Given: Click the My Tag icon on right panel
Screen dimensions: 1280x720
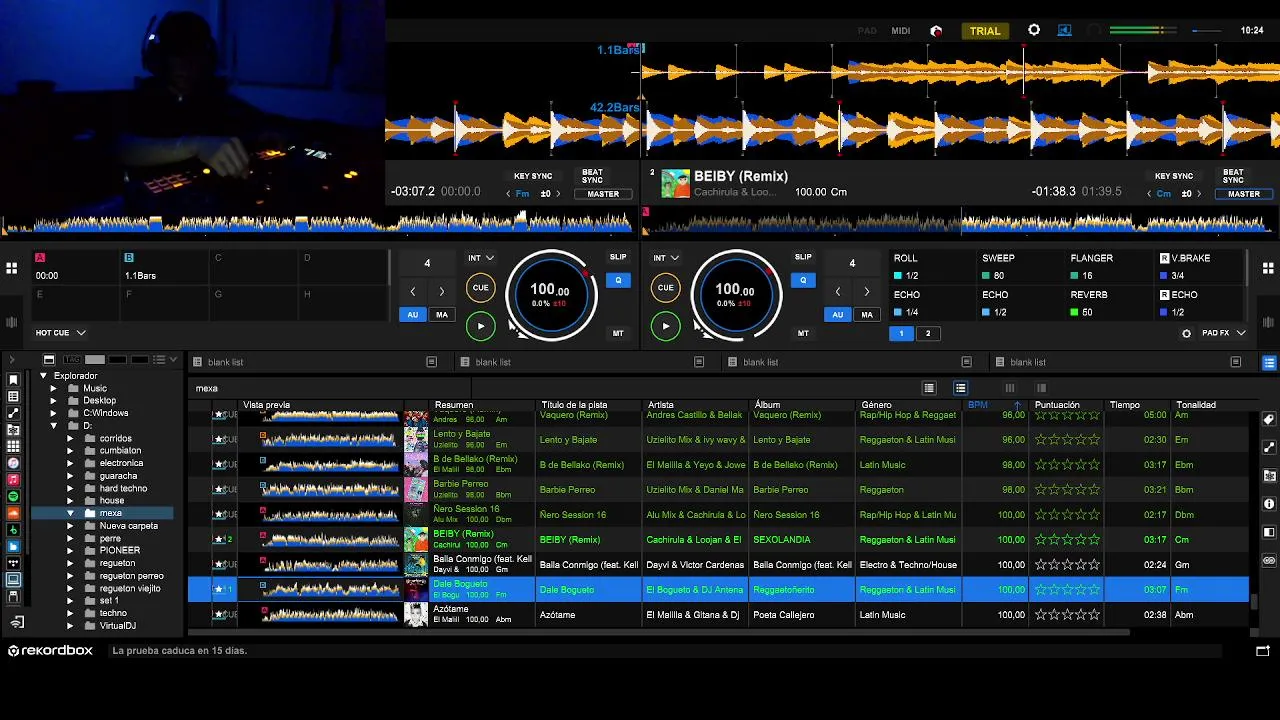Looking at the screenshot, I should click(x=1269, y=420).
